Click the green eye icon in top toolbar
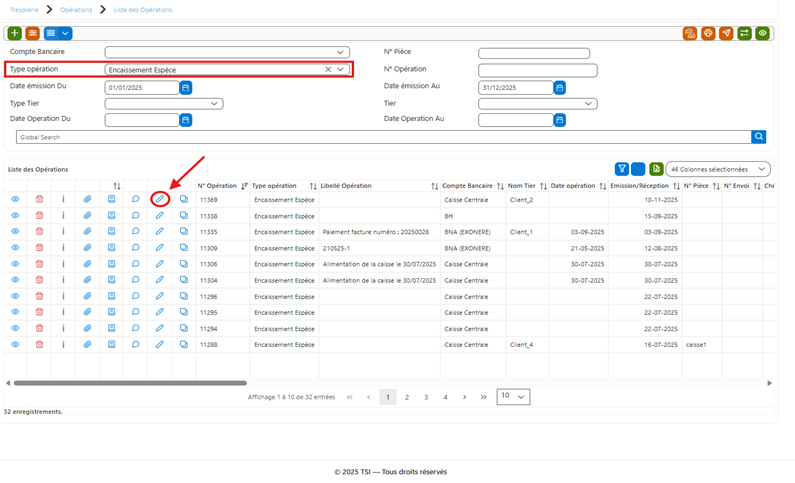 click(x=763, y=33)
